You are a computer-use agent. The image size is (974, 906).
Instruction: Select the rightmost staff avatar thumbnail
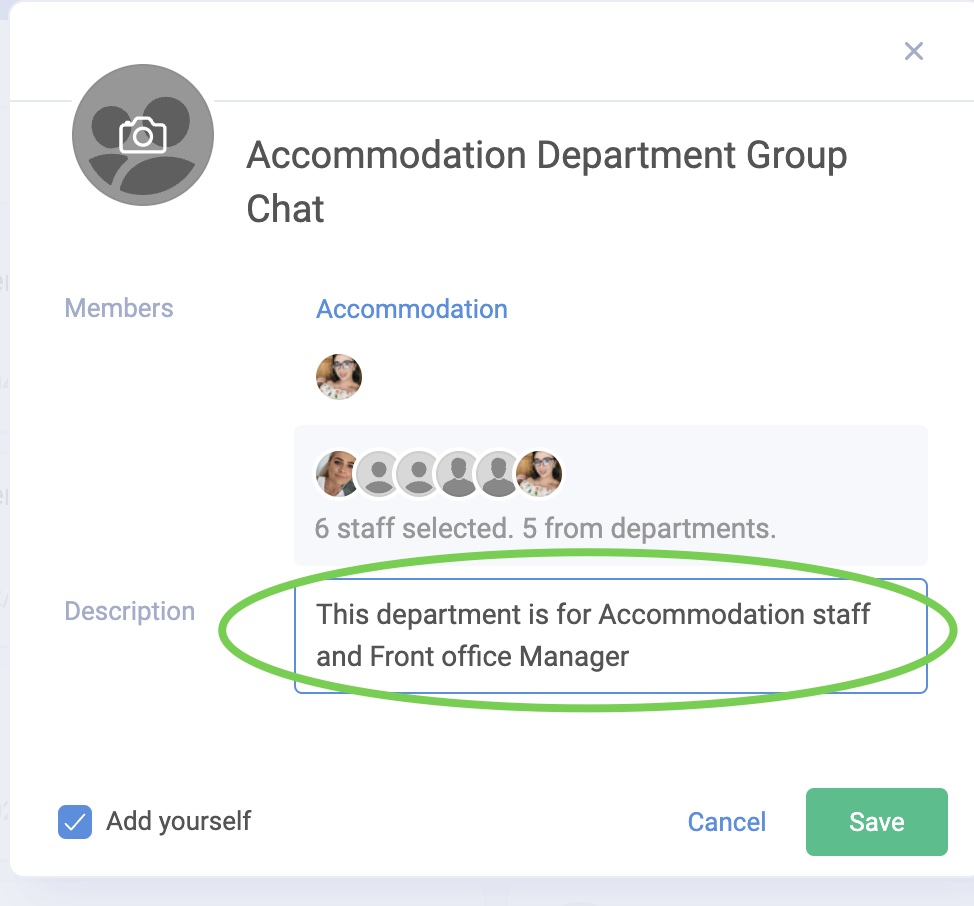[x=541, y=473]
